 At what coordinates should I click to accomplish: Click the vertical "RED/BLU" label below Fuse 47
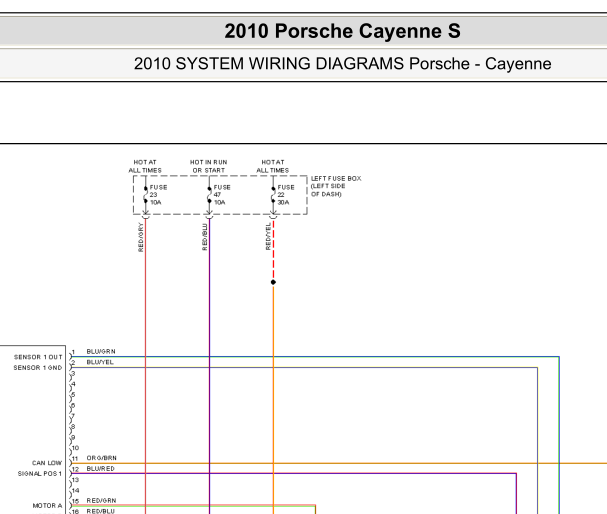point(204,237)
